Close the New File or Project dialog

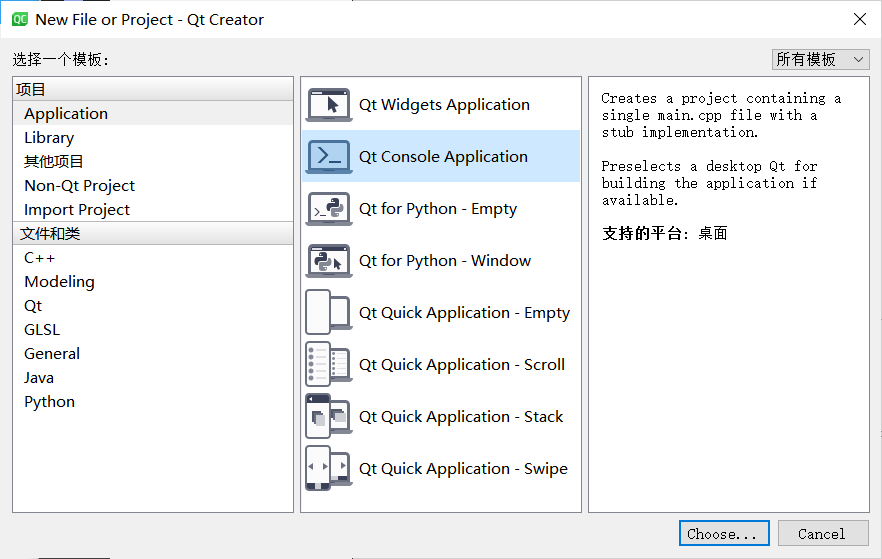coord(860,19)
